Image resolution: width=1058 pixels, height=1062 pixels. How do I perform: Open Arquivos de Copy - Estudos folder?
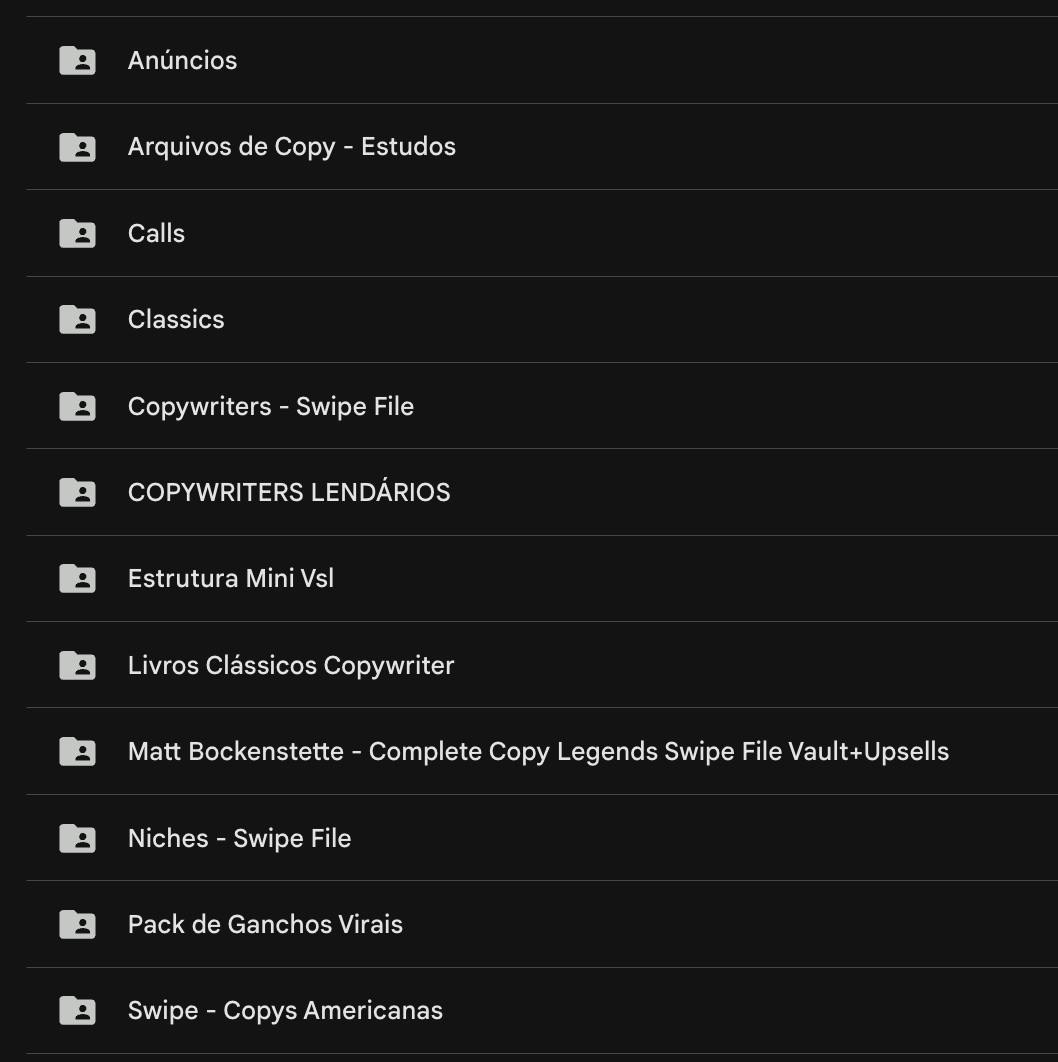(x=291, y=147)
